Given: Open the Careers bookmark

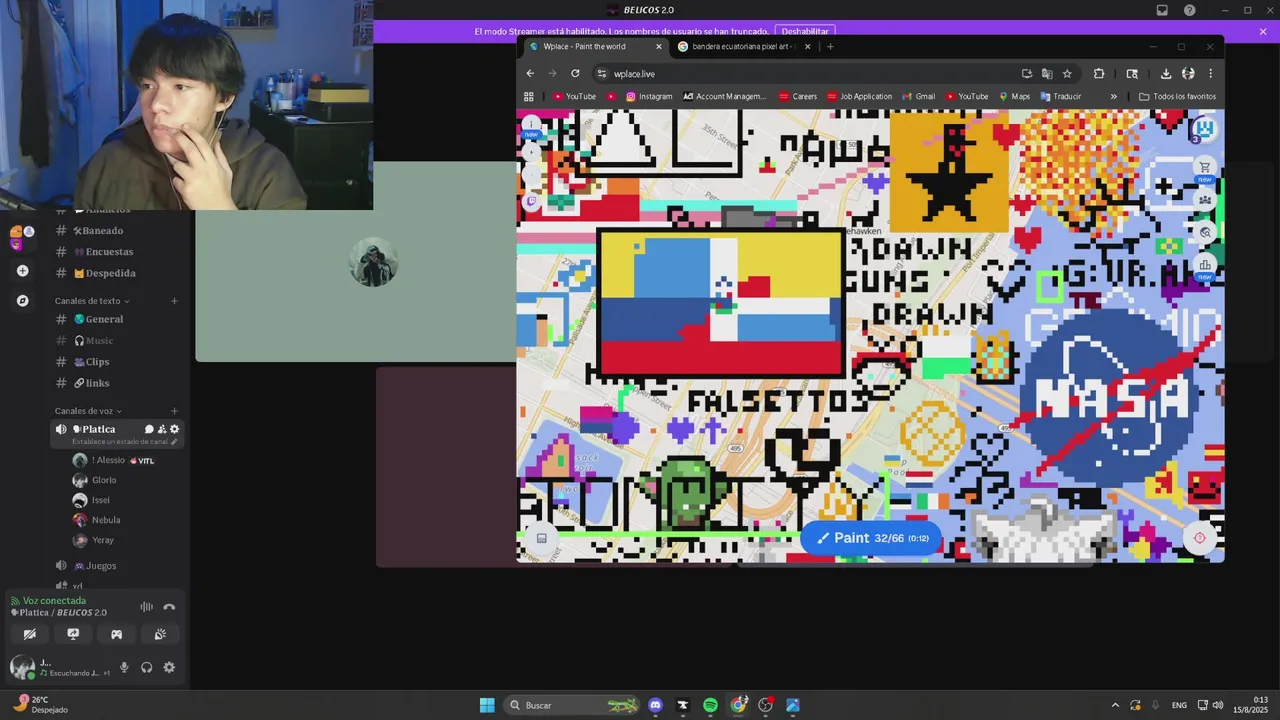Looking at the screenshot, I should coord(798,96).
